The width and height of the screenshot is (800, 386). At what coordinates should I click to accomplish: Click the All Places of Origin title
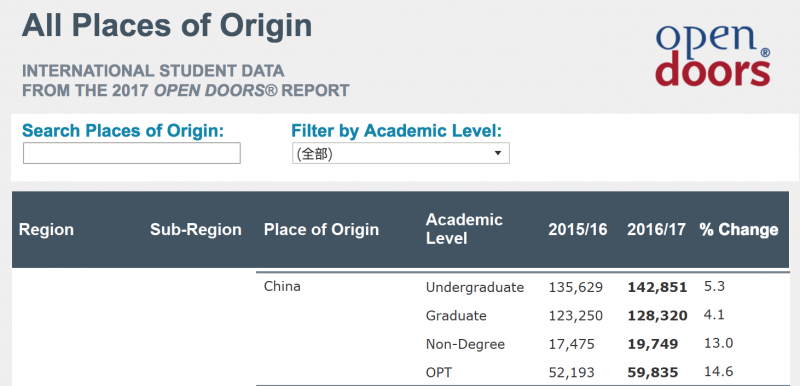tap(167, 25)
